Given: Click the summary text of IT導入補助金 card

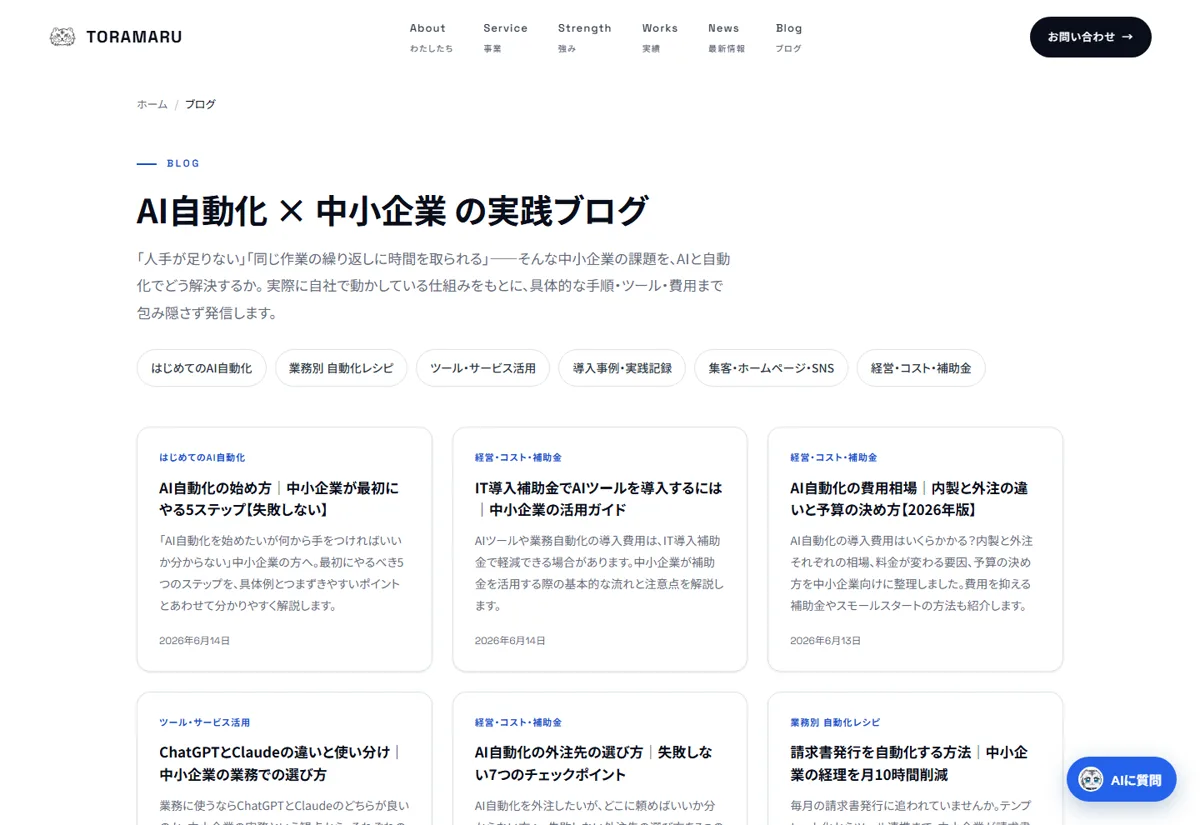Looking at the screenshot, I should (x=599, y=573).
